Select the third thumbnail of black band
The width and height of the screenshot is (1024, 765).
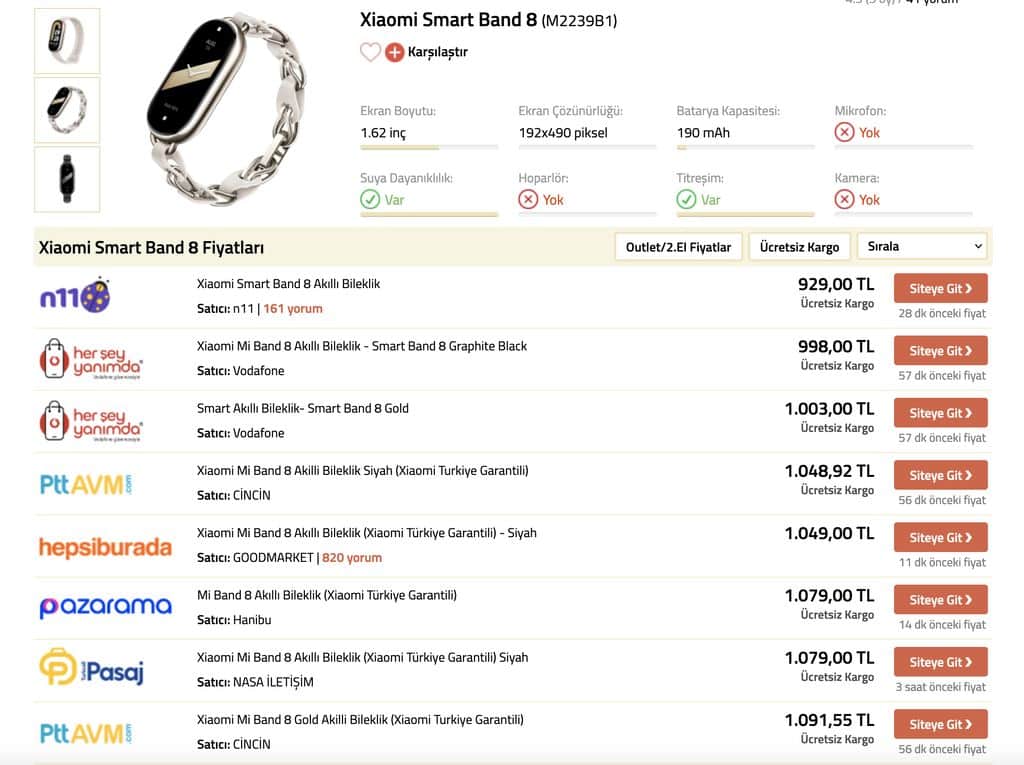[67, 179]
